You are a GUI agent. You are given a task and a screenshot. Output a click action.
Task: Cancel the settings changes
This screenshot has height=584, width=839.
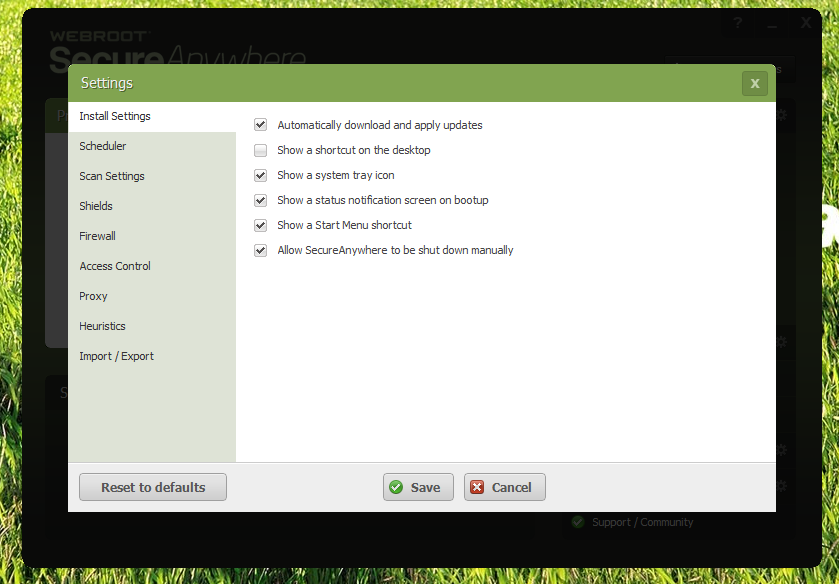[505, 487]
